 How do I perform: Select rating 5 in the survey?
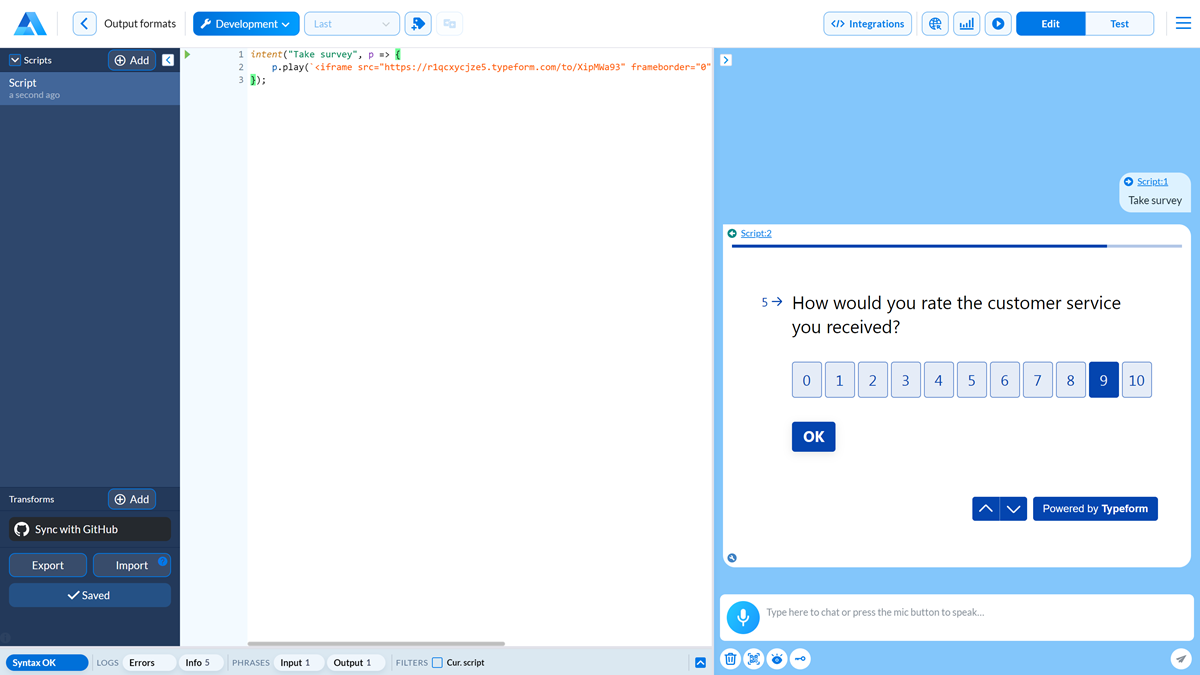coord(972,380)
